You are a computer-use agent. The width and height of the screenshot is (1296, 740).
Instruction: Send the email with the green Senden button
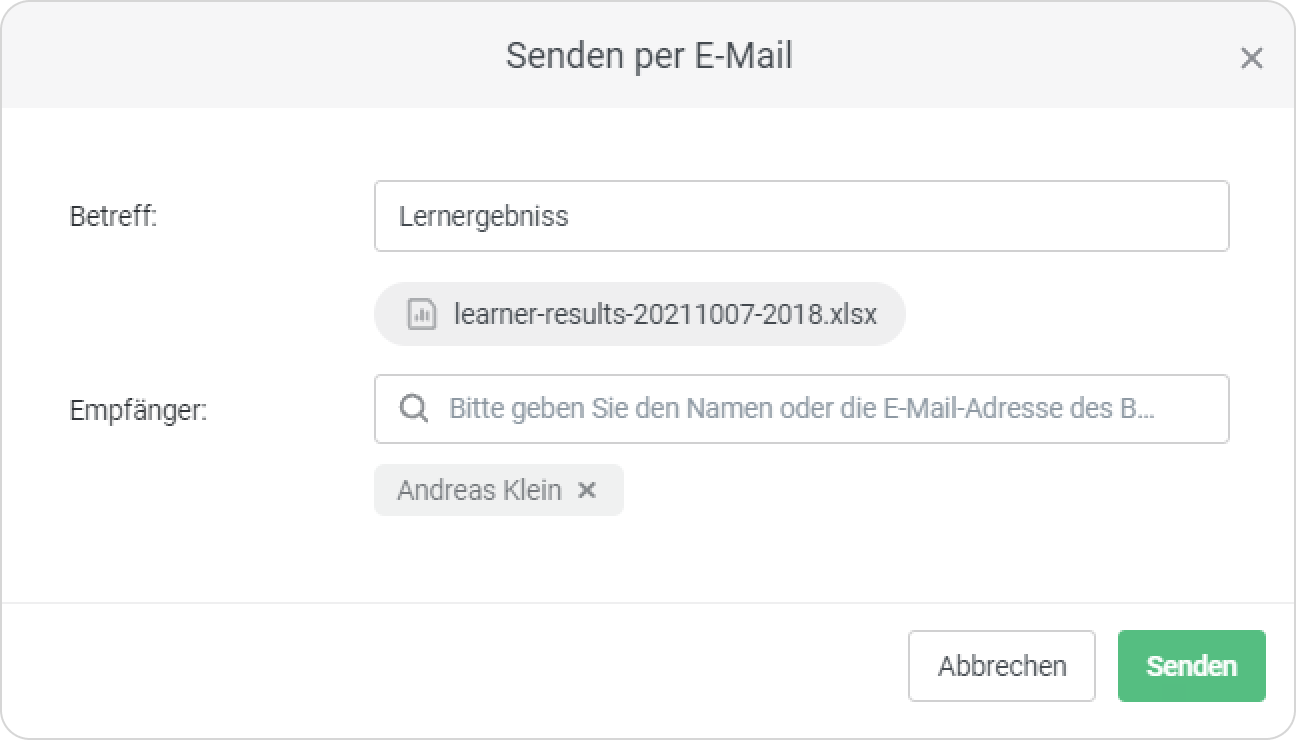click(1191, 666)
